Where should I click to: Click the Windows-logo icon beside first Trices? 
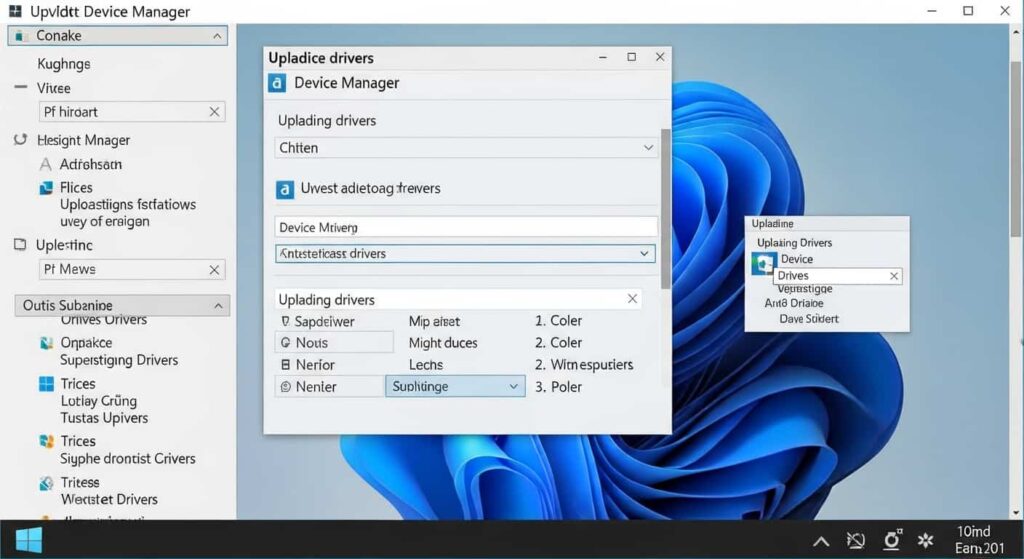[x=46, y=383]
